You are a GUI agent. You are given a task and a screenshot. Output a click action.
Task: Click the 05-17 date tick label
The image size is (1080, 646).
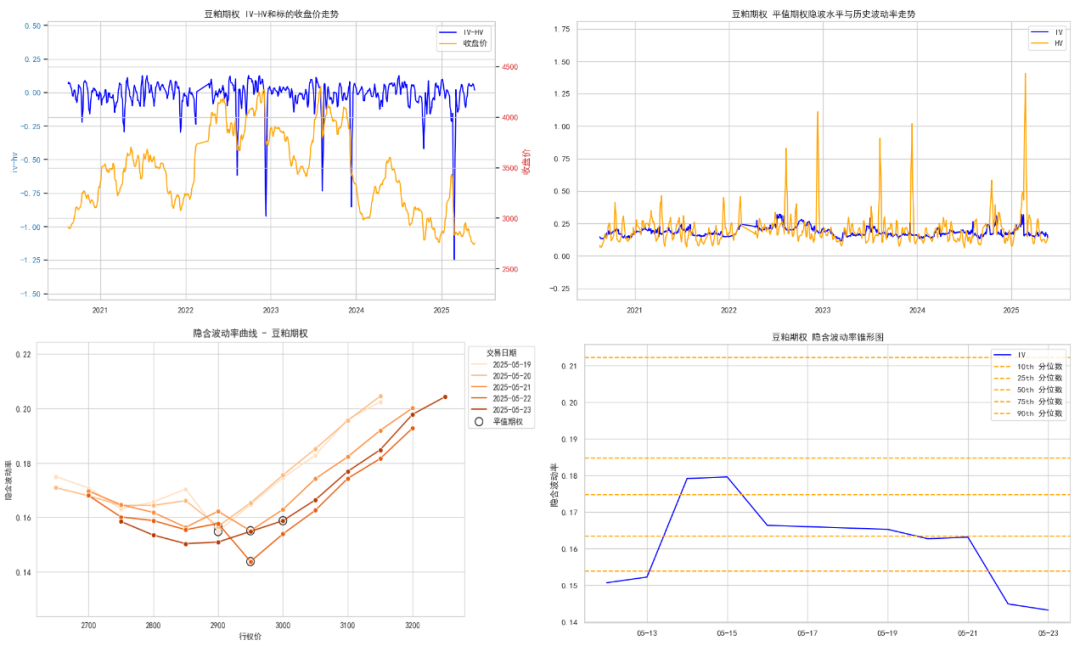pyautogui.click(x=807, y=633)
